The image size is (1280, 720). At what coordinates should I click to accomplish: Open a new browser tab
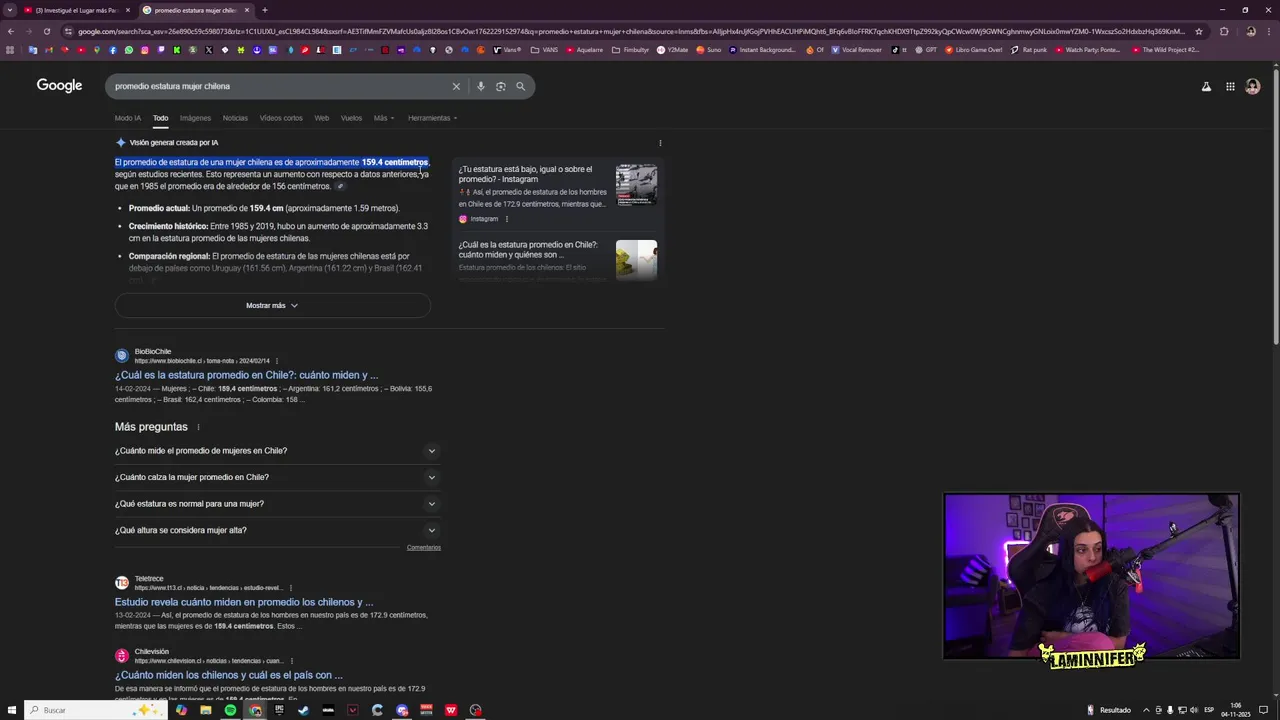264,10
